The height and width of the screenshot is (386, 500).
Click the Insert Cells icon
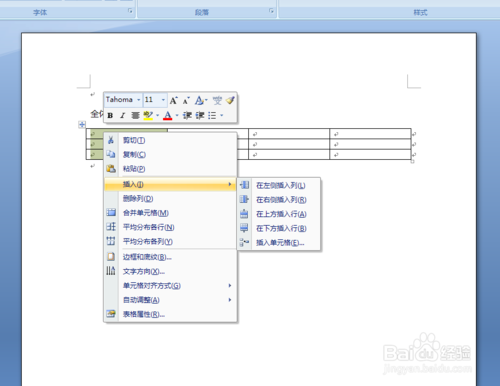244,242
